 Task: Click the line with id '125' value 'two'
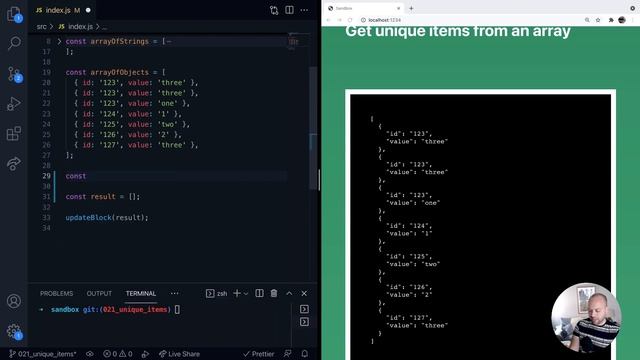132,124
